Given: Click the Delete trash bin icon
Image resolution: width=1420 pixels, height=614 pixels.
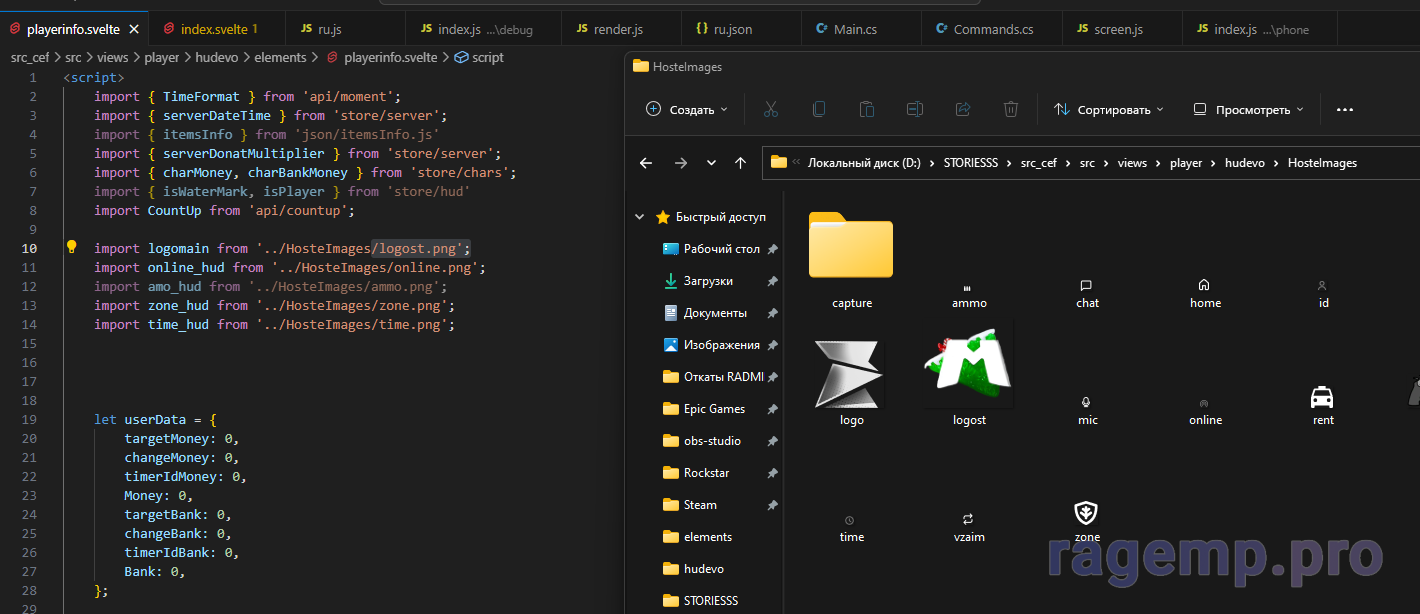Looking at the screenshot, I should [x=1011, y=110].
